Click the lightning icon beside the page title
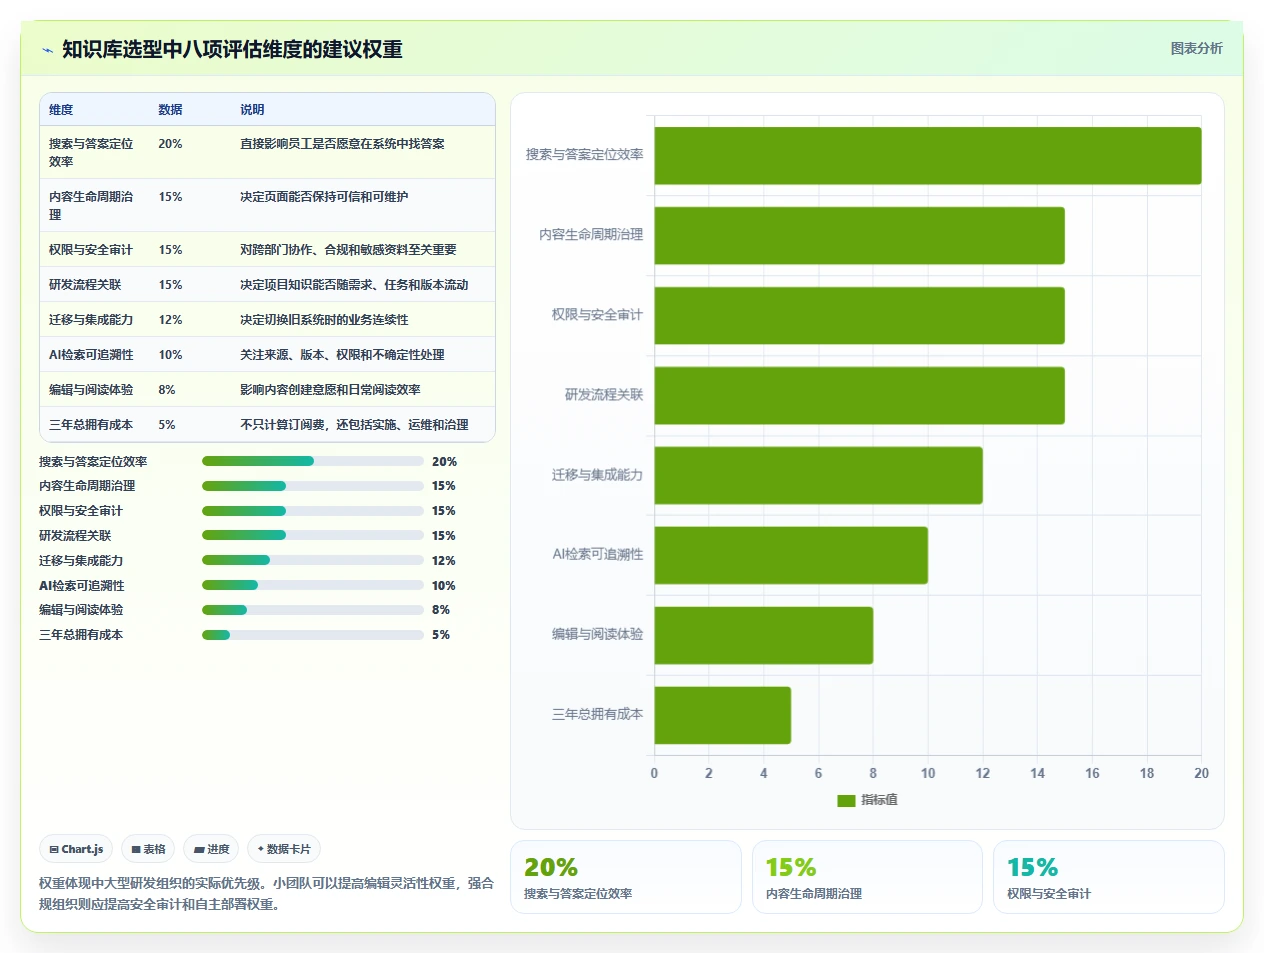This screenshot has height=953, width=1264. [x=47, y=50]
